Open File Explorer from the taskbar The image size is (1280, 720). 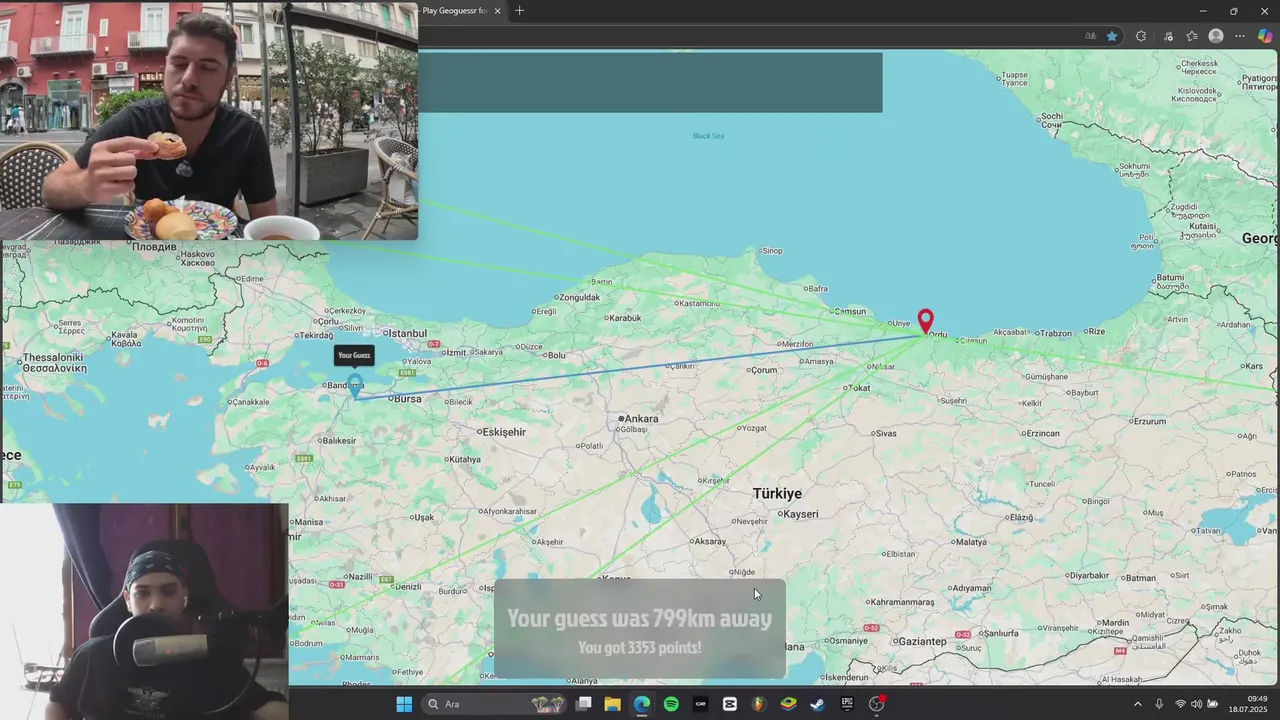click(x=613, y=704)
